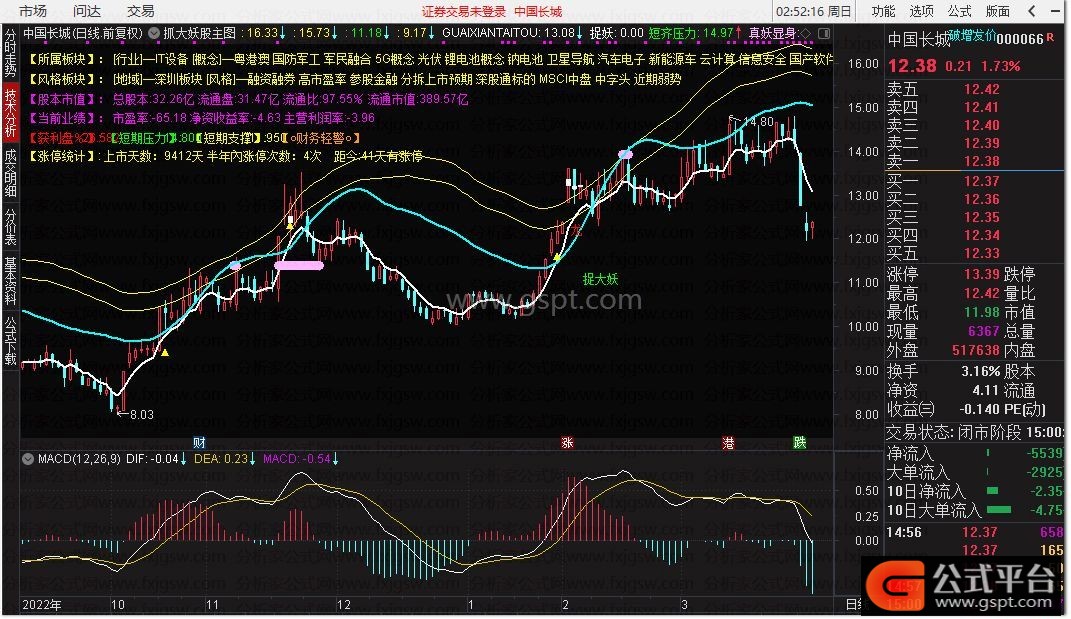Expand MACD indicator dropdown arrow
The width and height of the screenshot is (1071, 619).
28,459
